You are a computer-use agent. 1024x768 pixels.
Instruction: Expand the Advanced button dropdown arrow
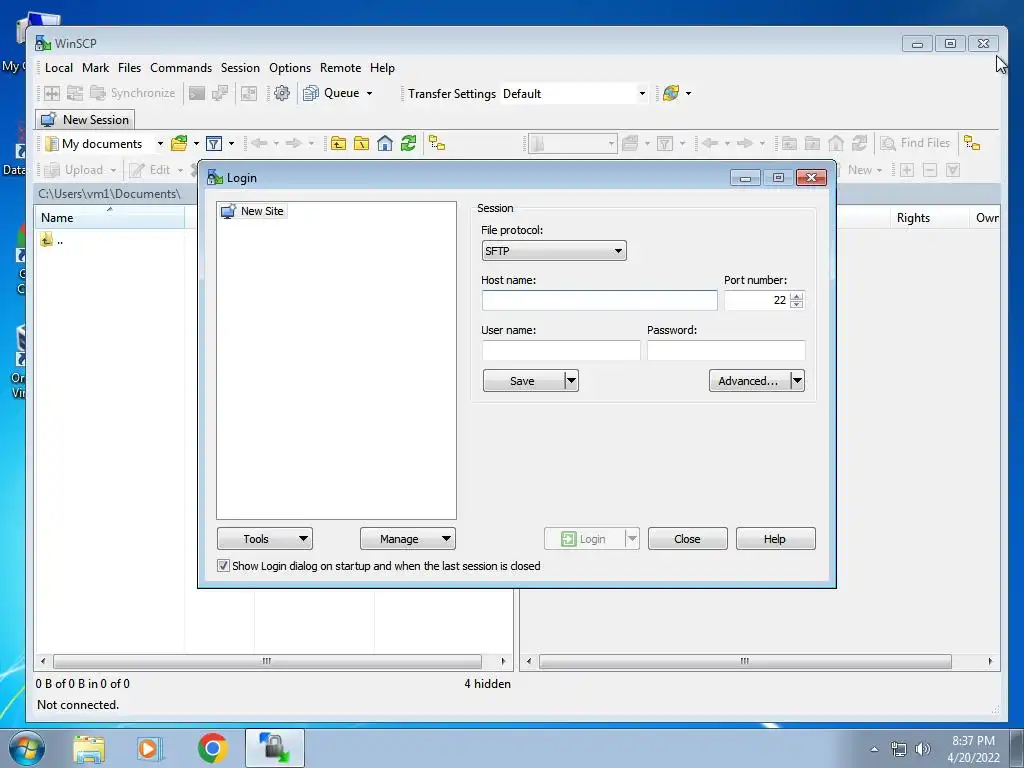click(x=797, y=381)
